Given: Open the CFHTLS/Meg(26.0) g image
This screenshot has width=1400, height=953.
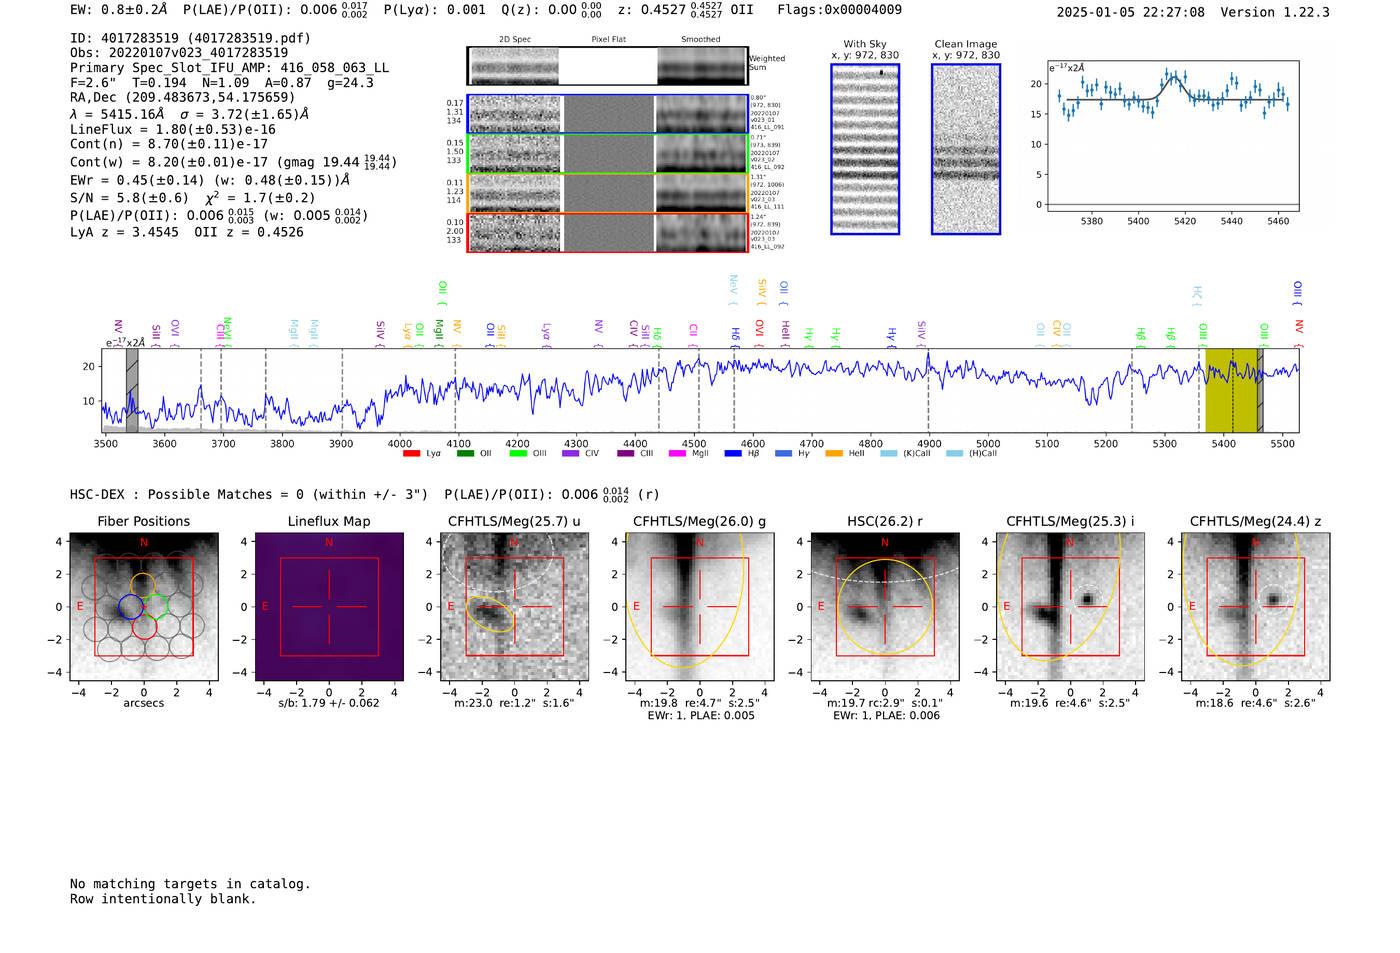Looking at the screenshot, I should tap(699, 607).
